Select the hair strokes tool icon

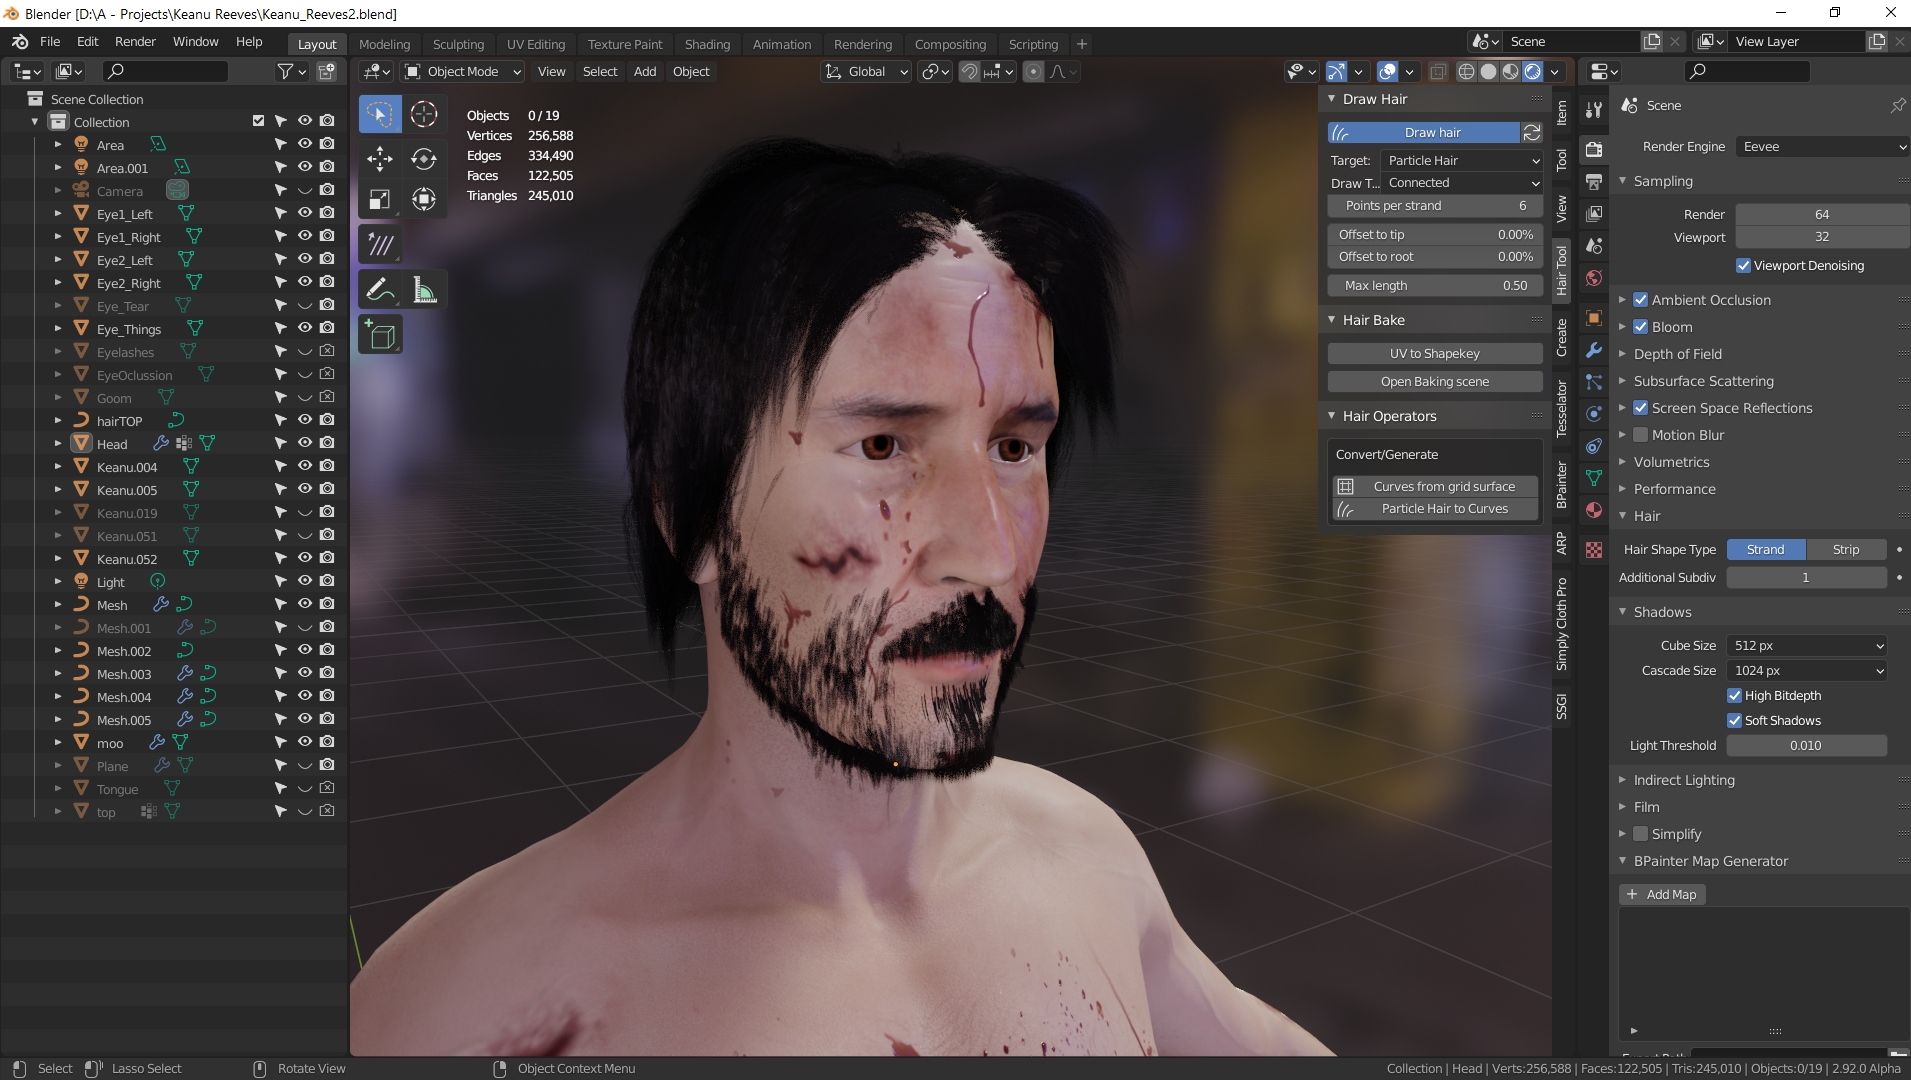[380, 245]
